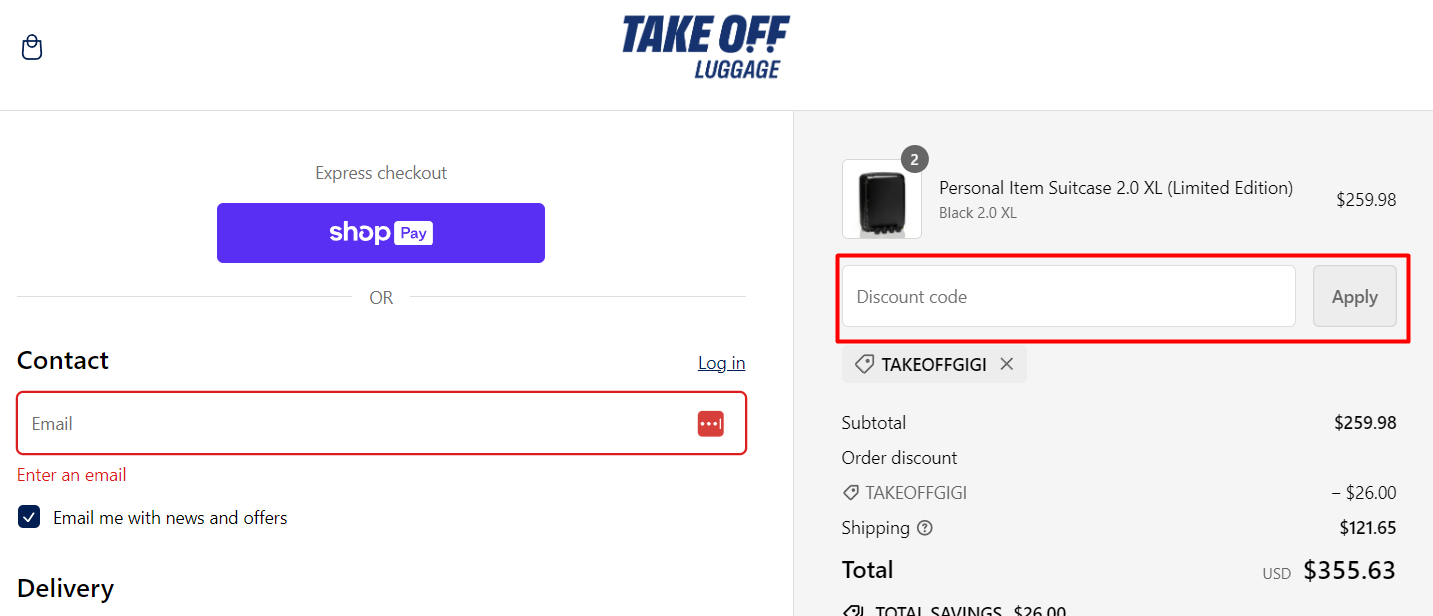Click the question mark icon next to Shipping
1433x616 pixels.
(x=924, y=528)
